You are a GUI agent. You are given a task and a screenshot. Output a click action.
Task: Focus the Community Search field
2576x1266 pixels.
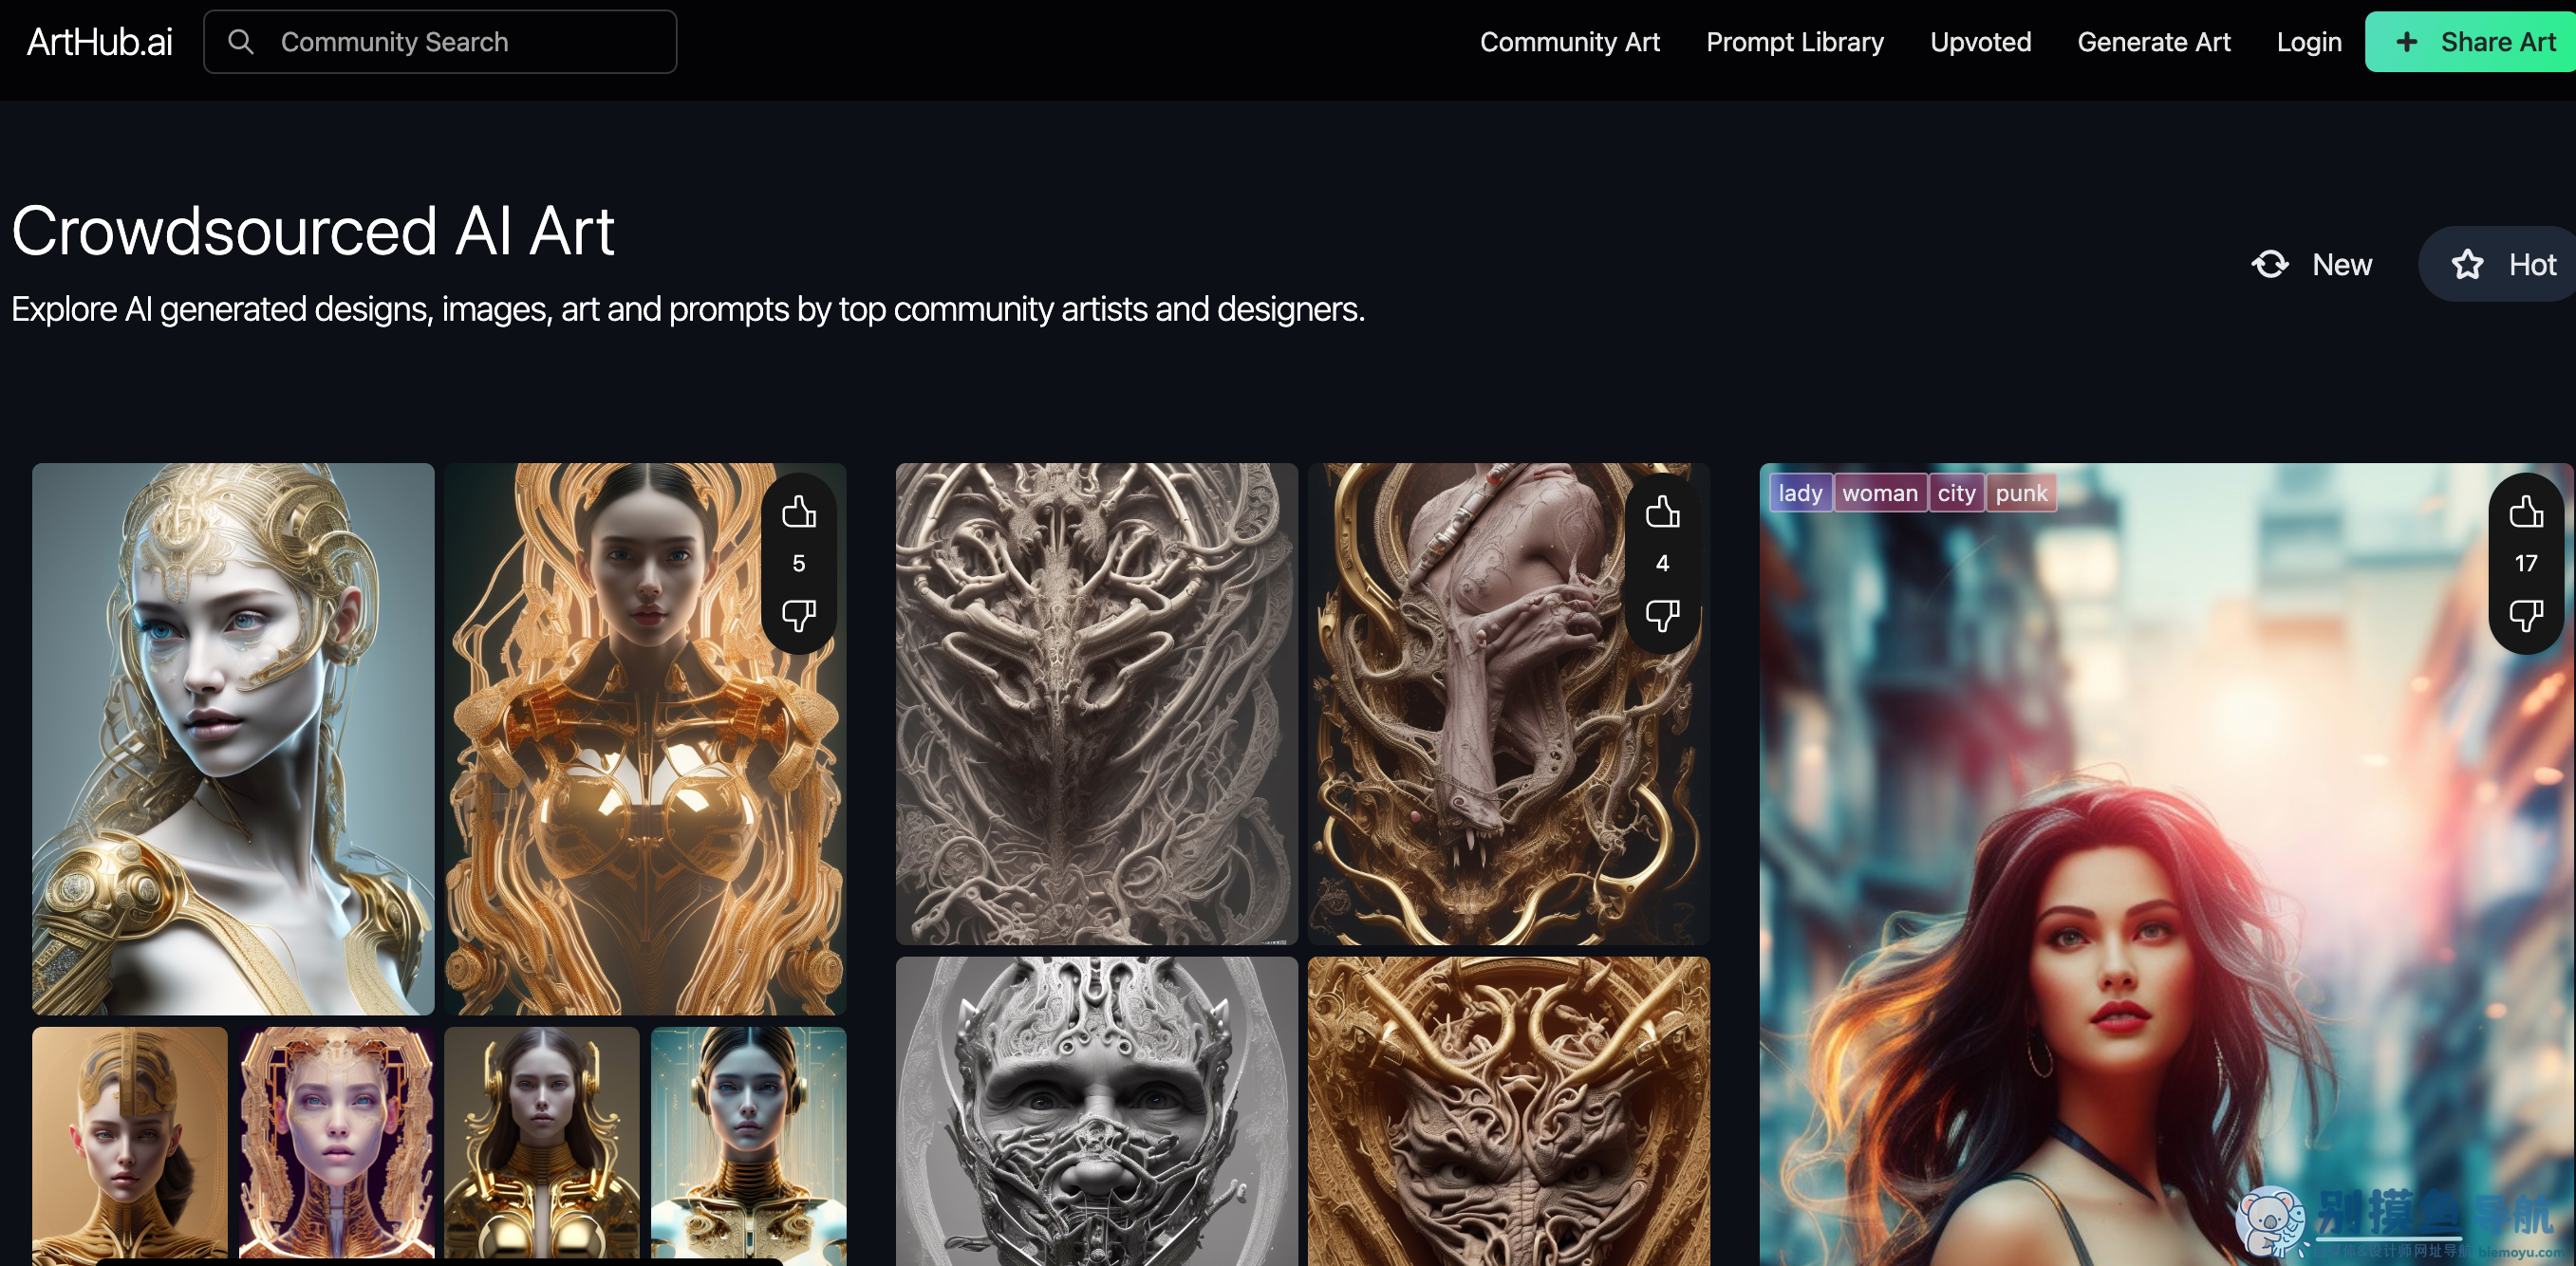tap(440, 42)
